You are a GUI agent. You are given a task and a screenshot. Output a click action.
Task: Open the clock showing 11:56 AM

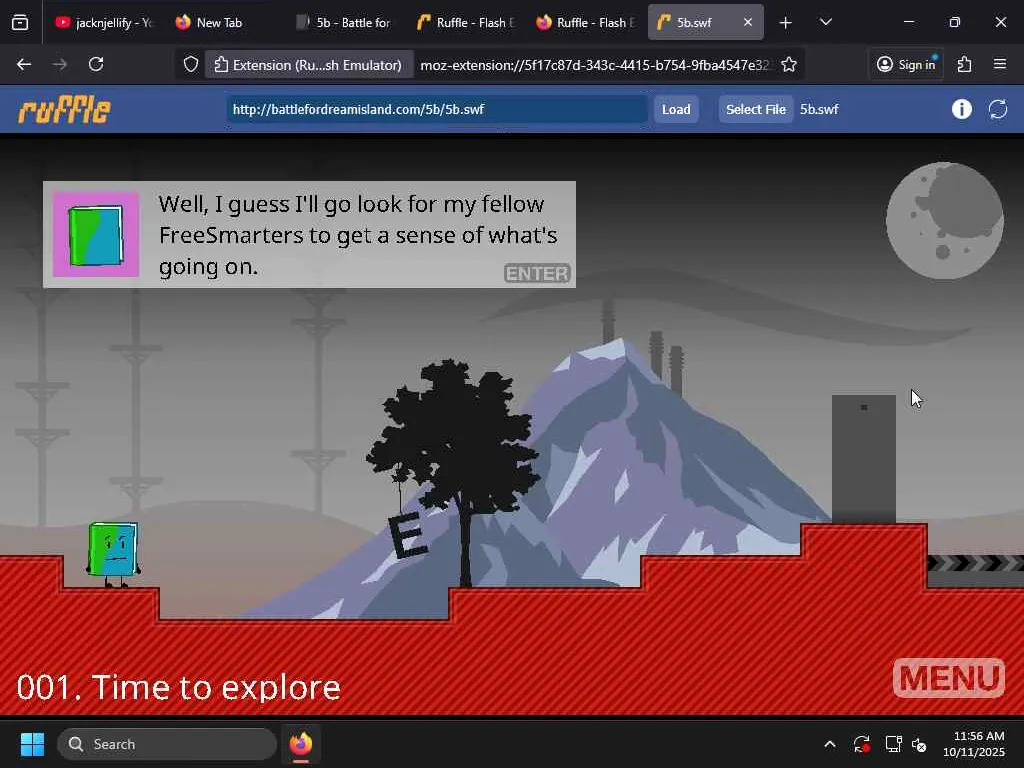[x=974, y=744]
